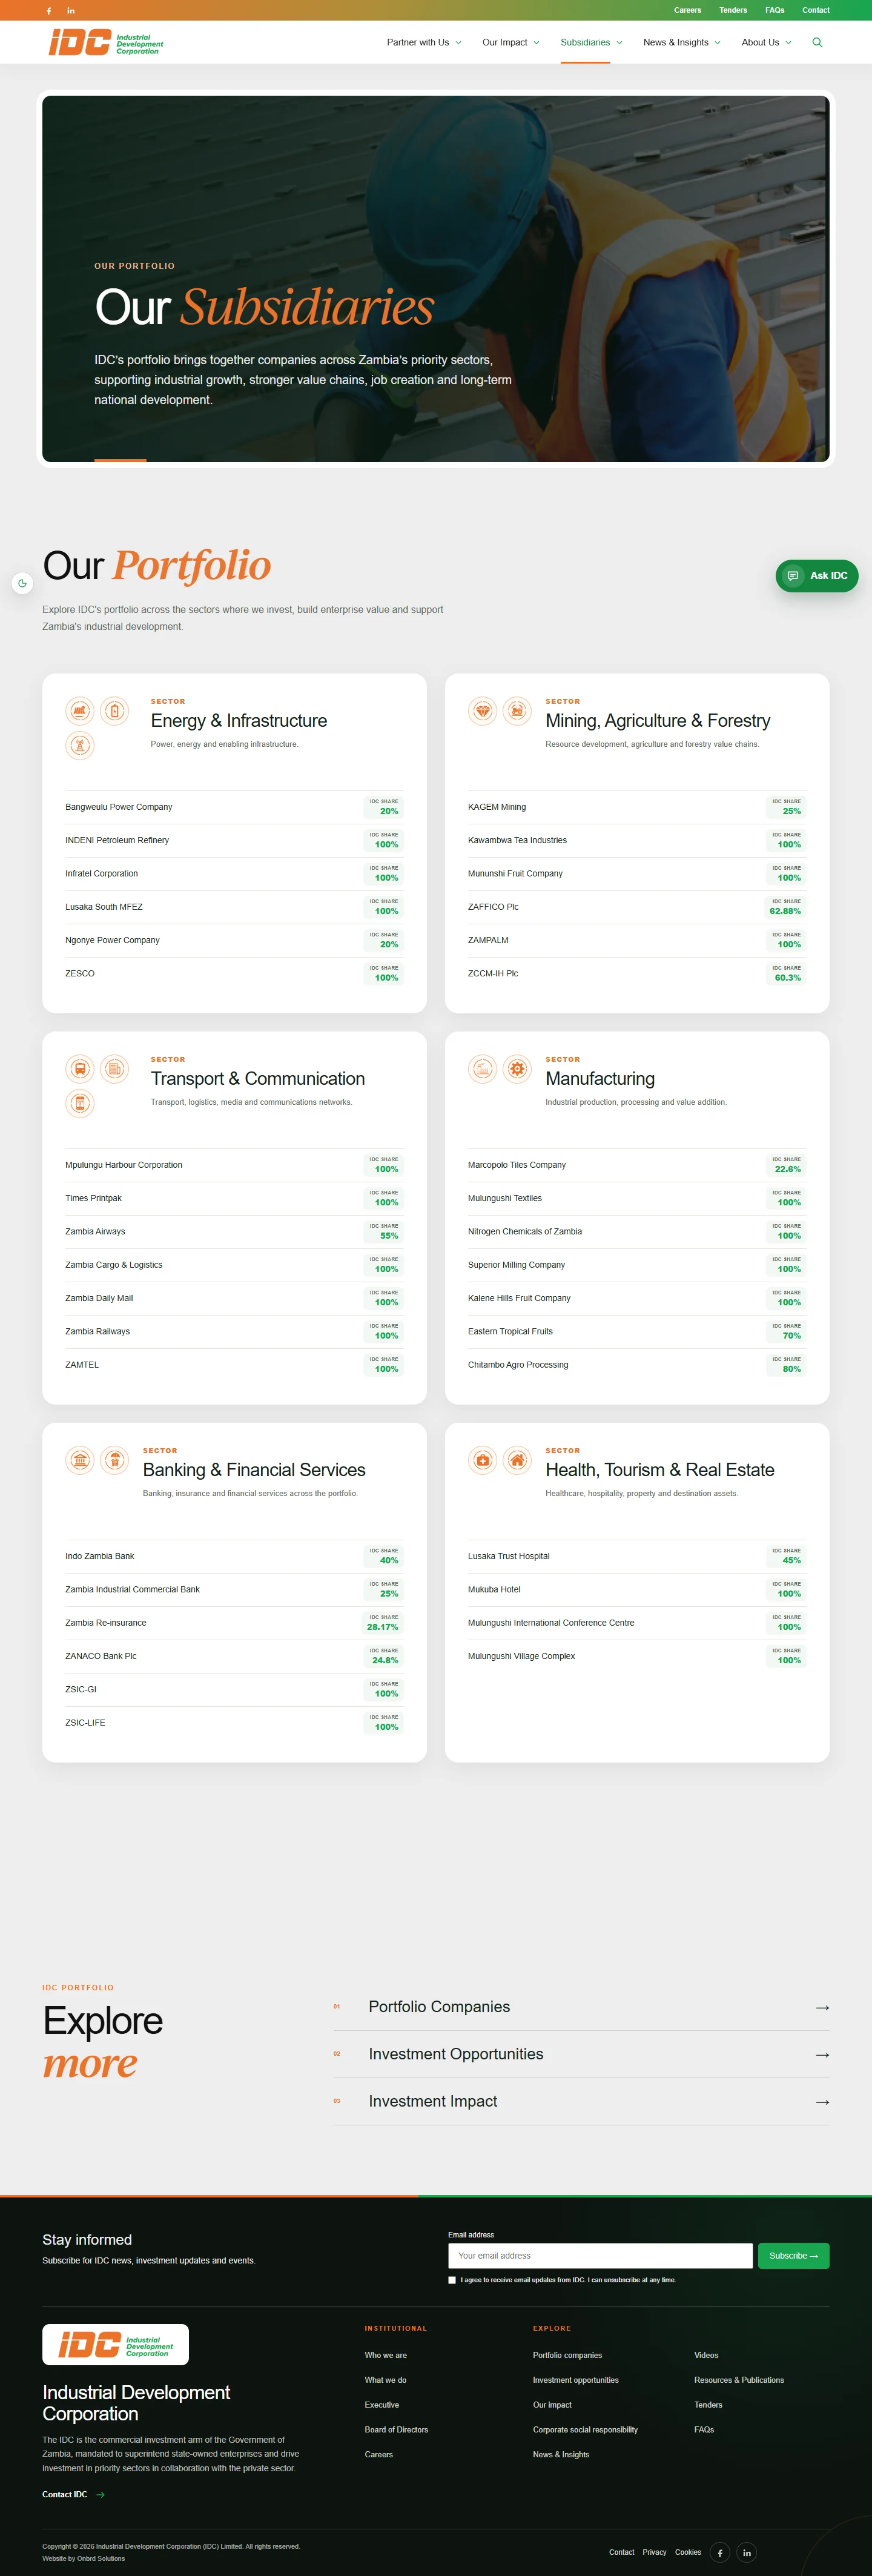Select the Zambia Airways row
This screenshot has height=2576, width=872.
pyautogui.click(x=234, y=1231)
